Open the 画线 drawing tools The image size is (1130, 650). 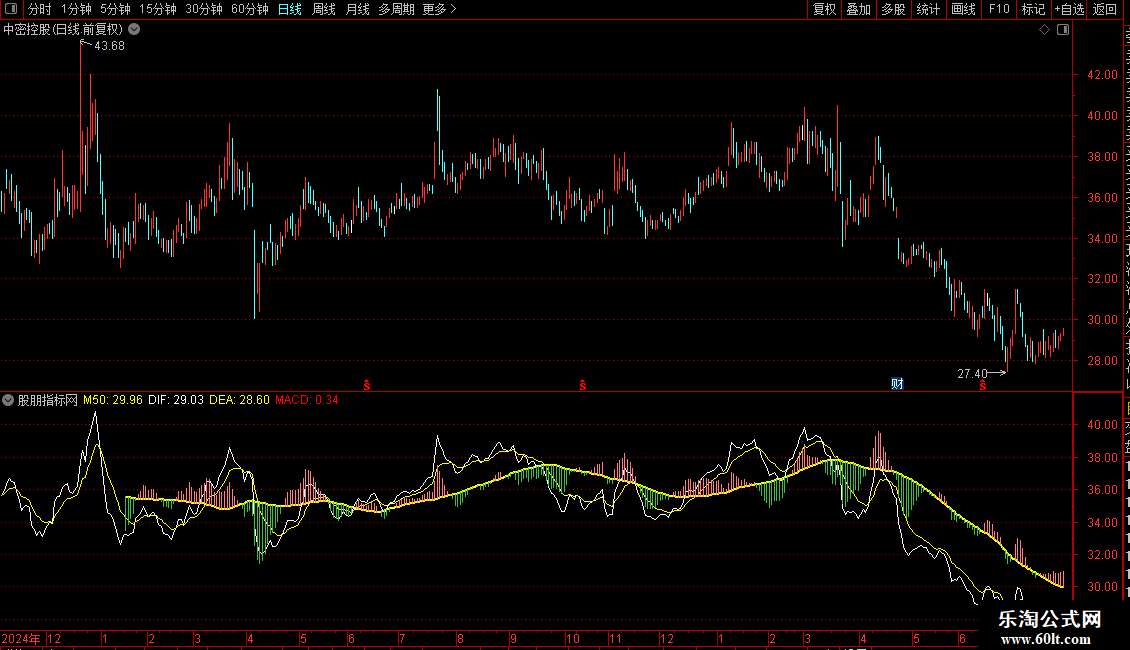[963, 9]
